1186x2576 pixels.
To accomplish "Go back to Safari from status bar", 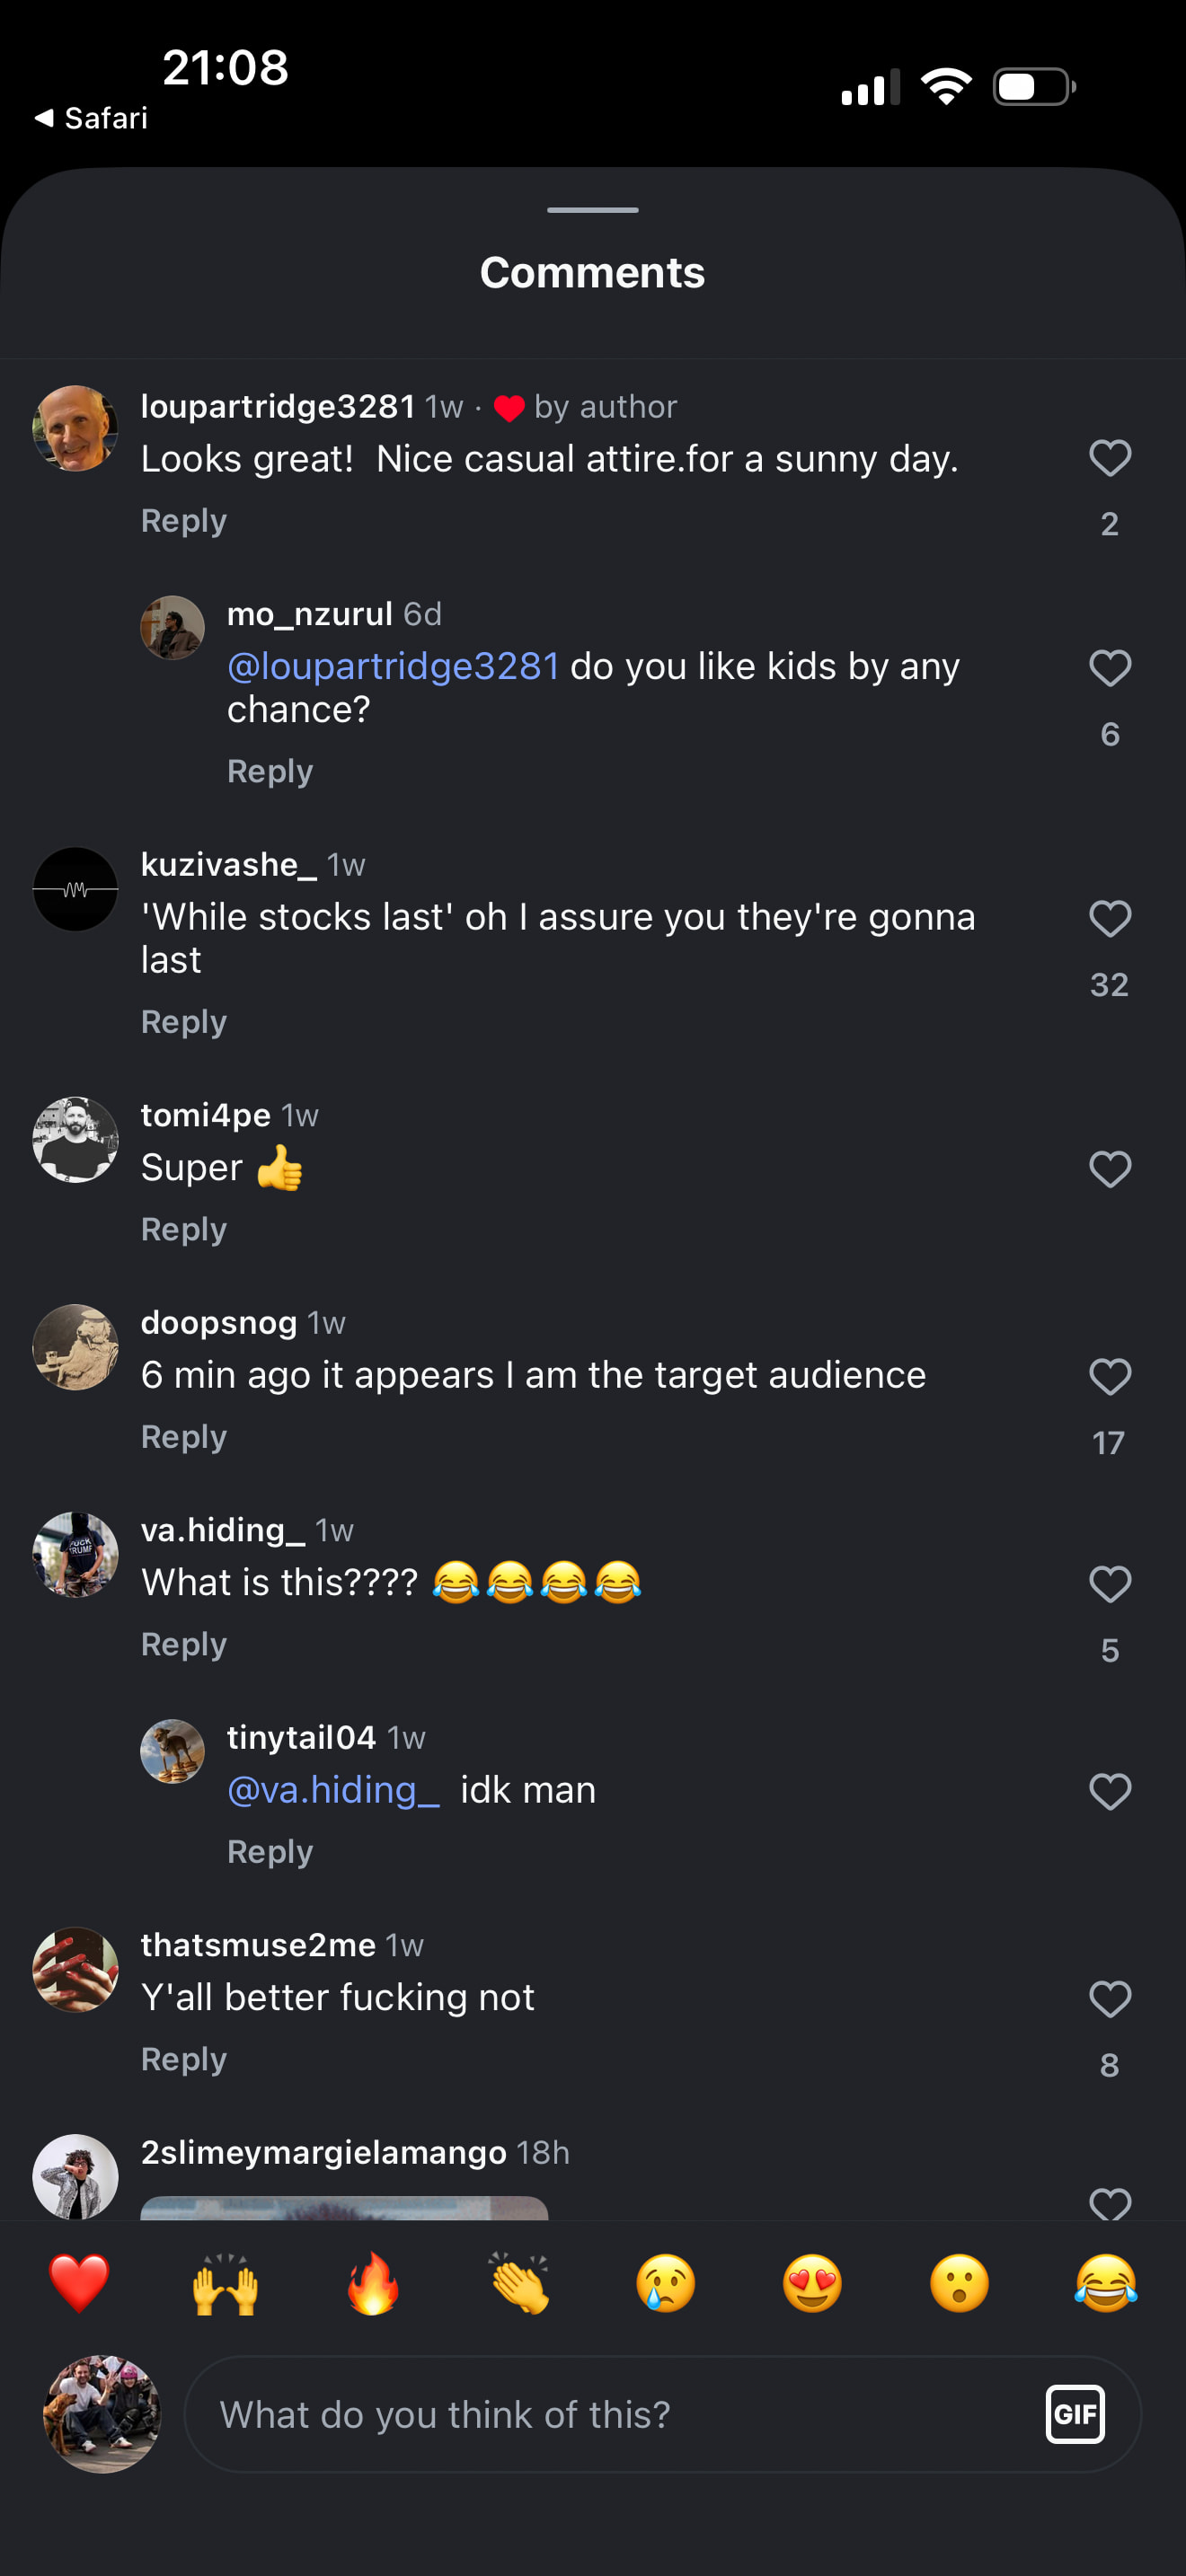I will 92,118.
